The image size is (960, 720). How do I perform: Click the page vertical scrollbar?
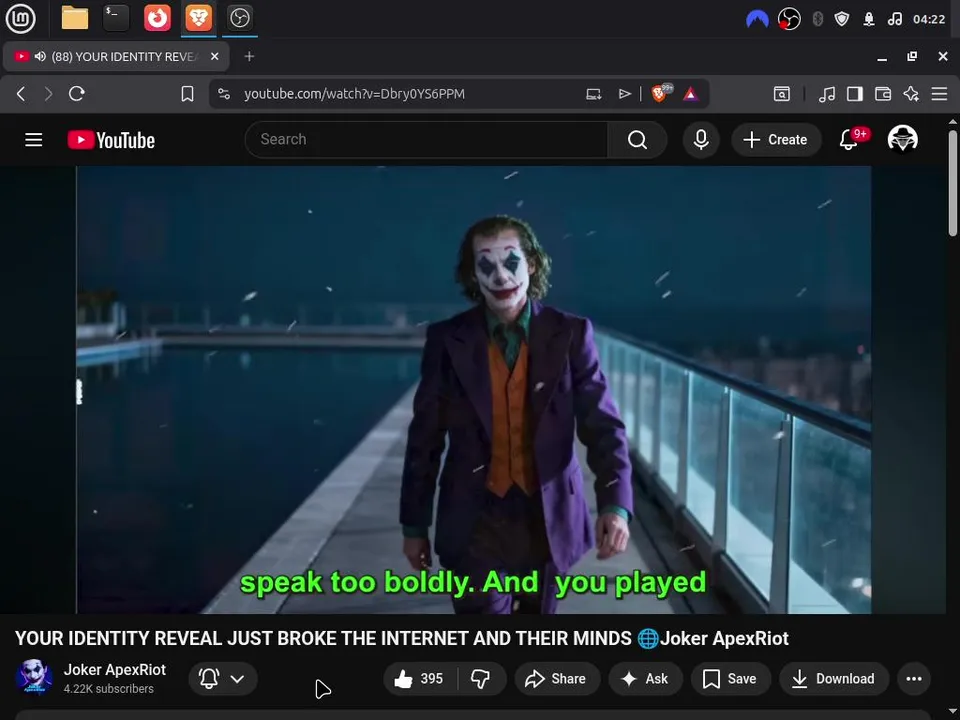[x=953, y=184]
